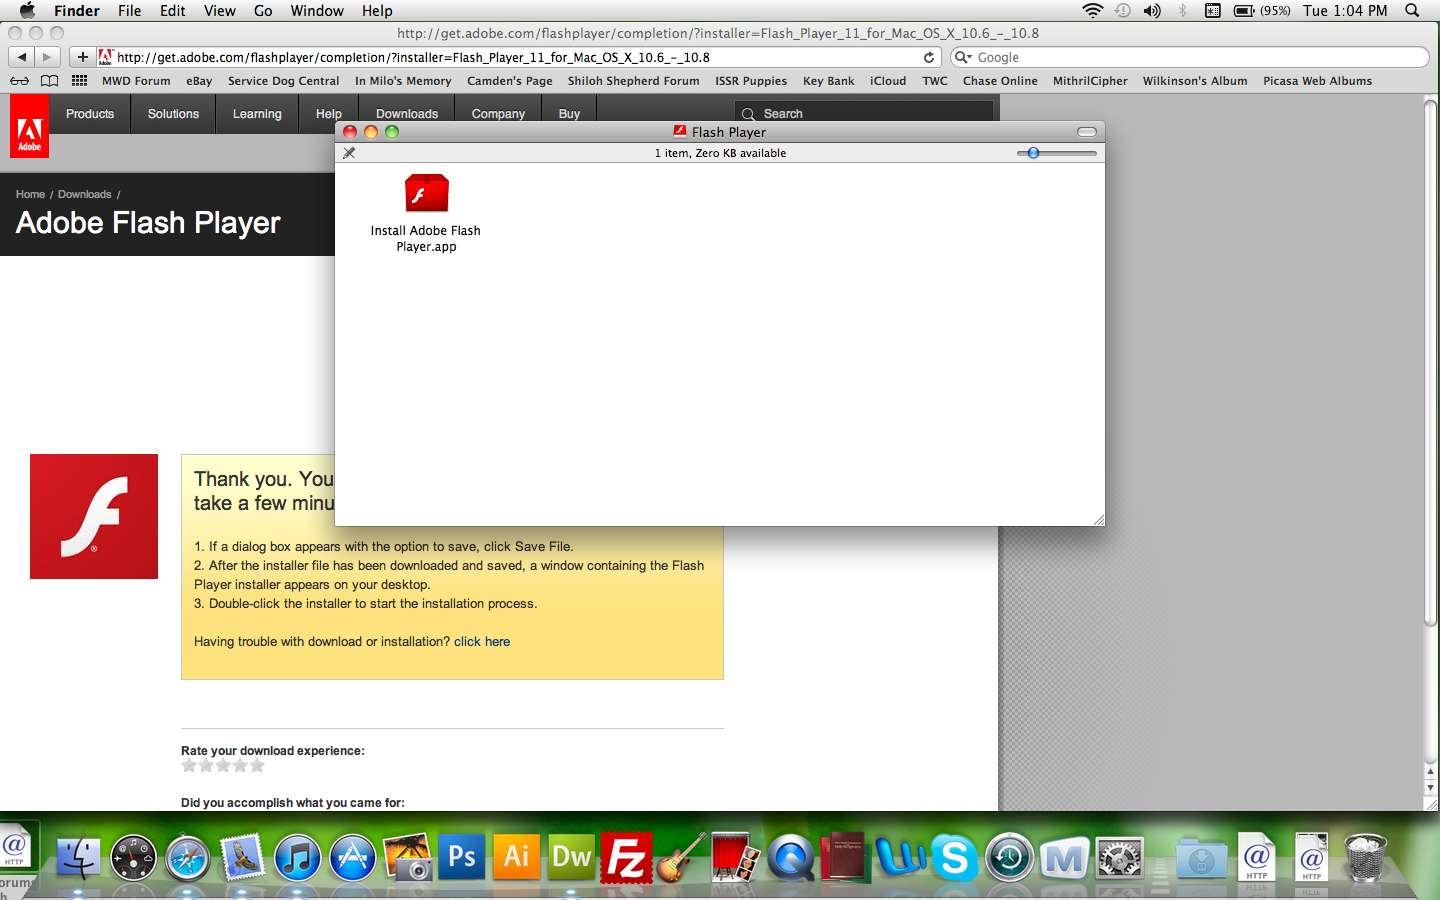Click the Adobe site Search field
This screenshot has width=1440, height=900.
pyautogui.click(x=864, y=113)
